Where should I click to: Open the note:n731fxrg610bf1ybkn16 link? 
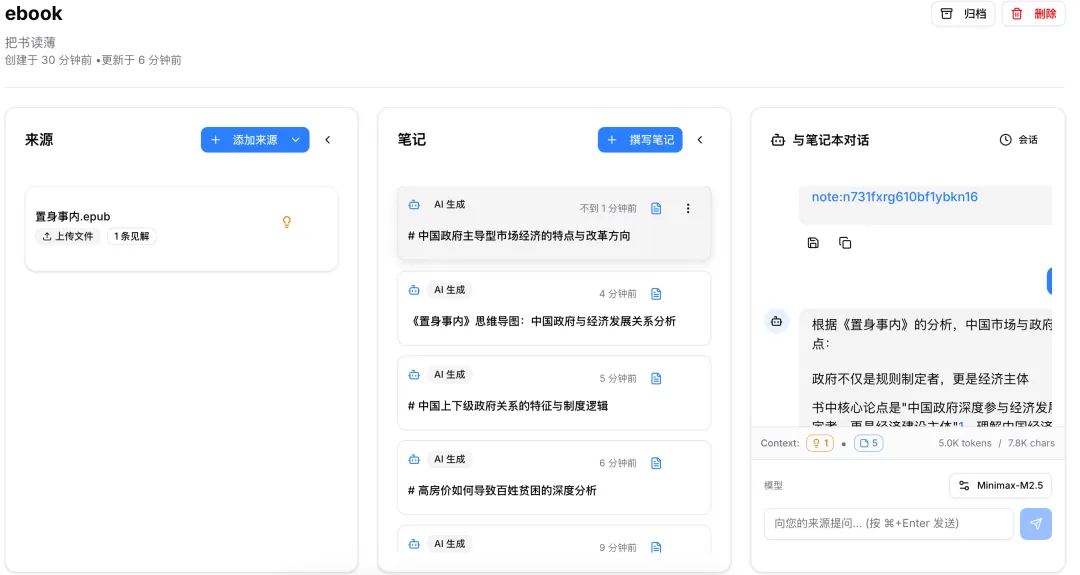tap(894, 197)
